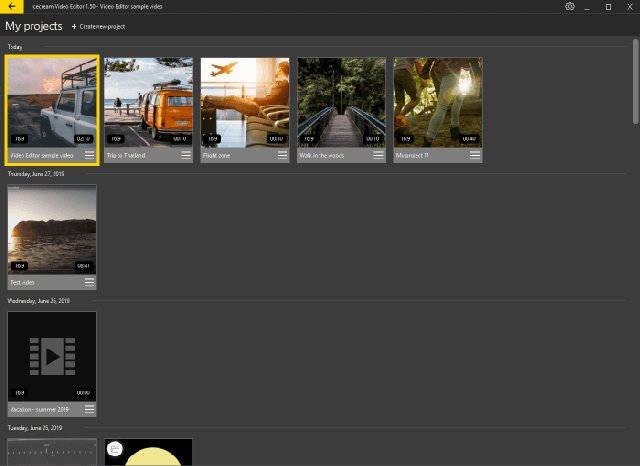Go back using the yellow arrow button

(x=12, y=7)
